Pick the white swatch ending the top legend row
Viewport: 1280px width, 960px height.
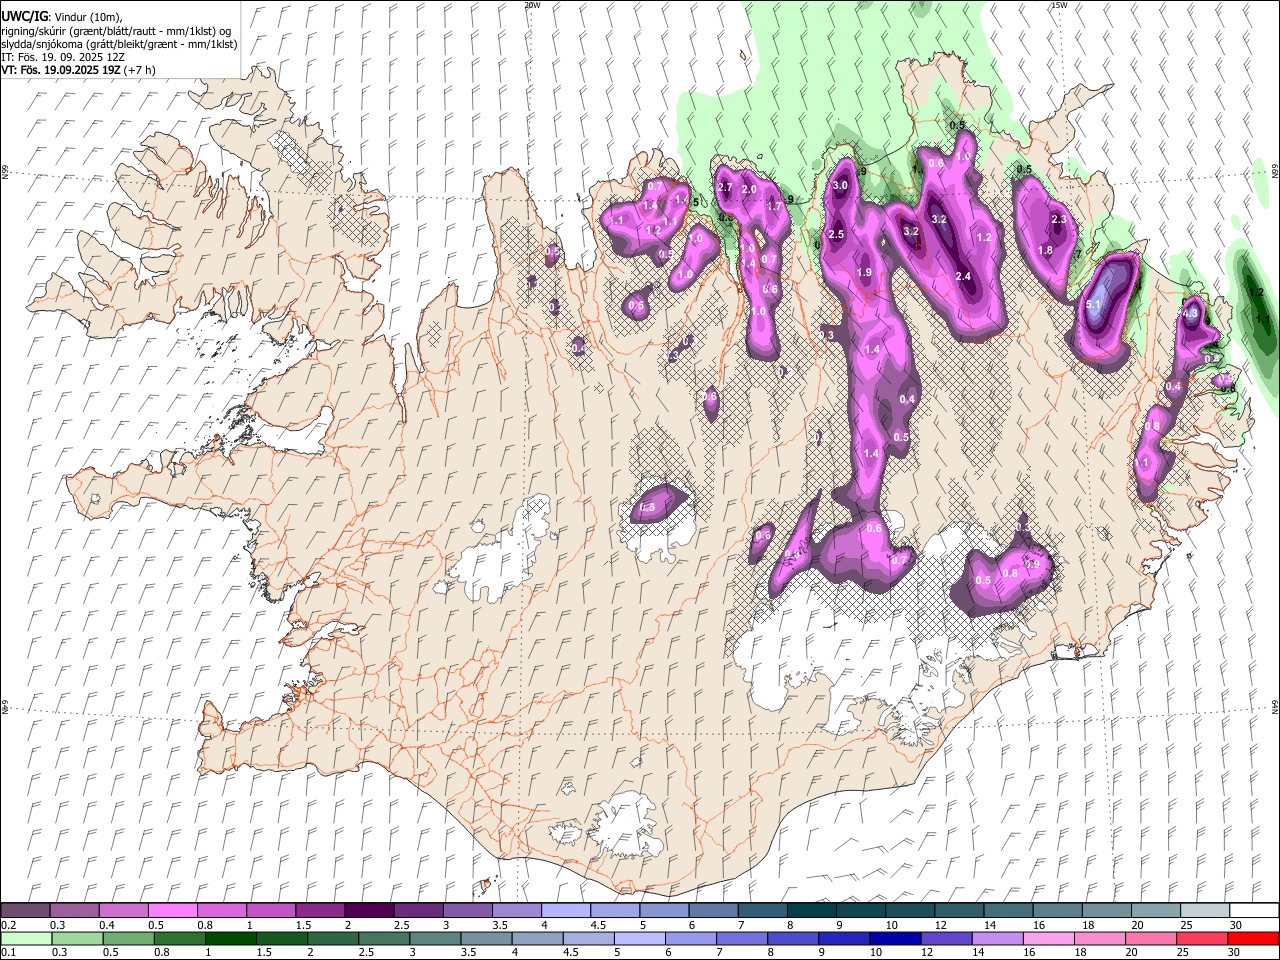tap(1254, 910)
